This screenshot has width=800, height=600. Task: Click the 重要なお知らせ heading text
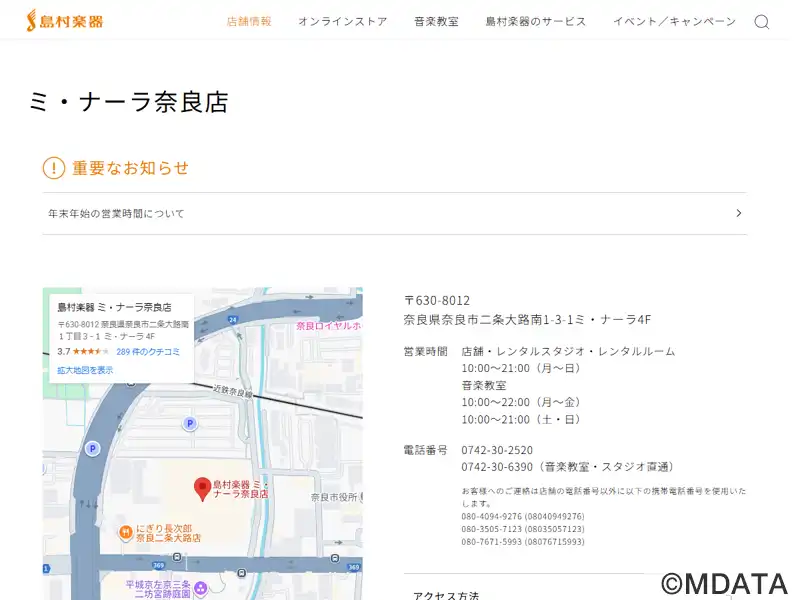click(x=131, y=168)
